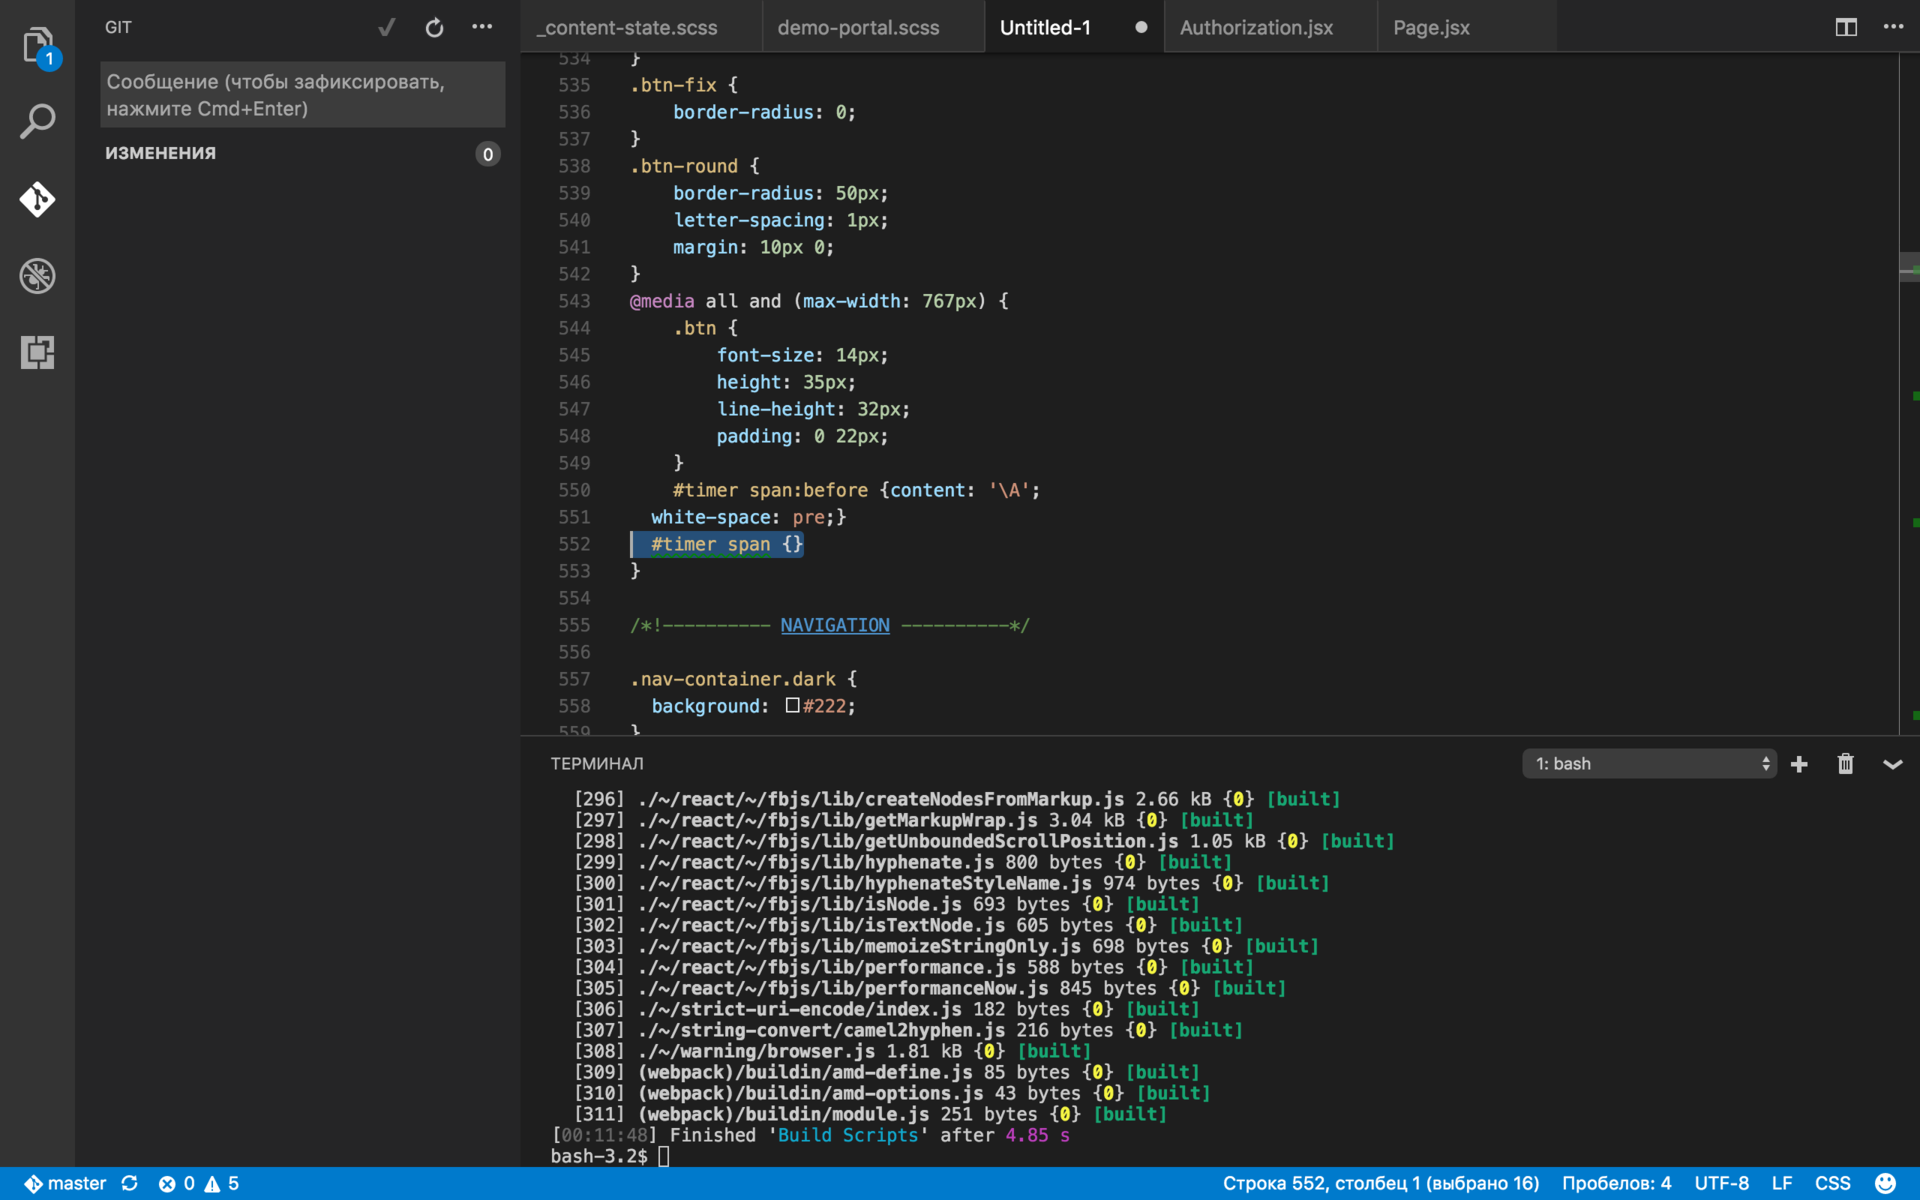Collapse the ИЗМЕНЕНИЯ changes section

(161, 153)
